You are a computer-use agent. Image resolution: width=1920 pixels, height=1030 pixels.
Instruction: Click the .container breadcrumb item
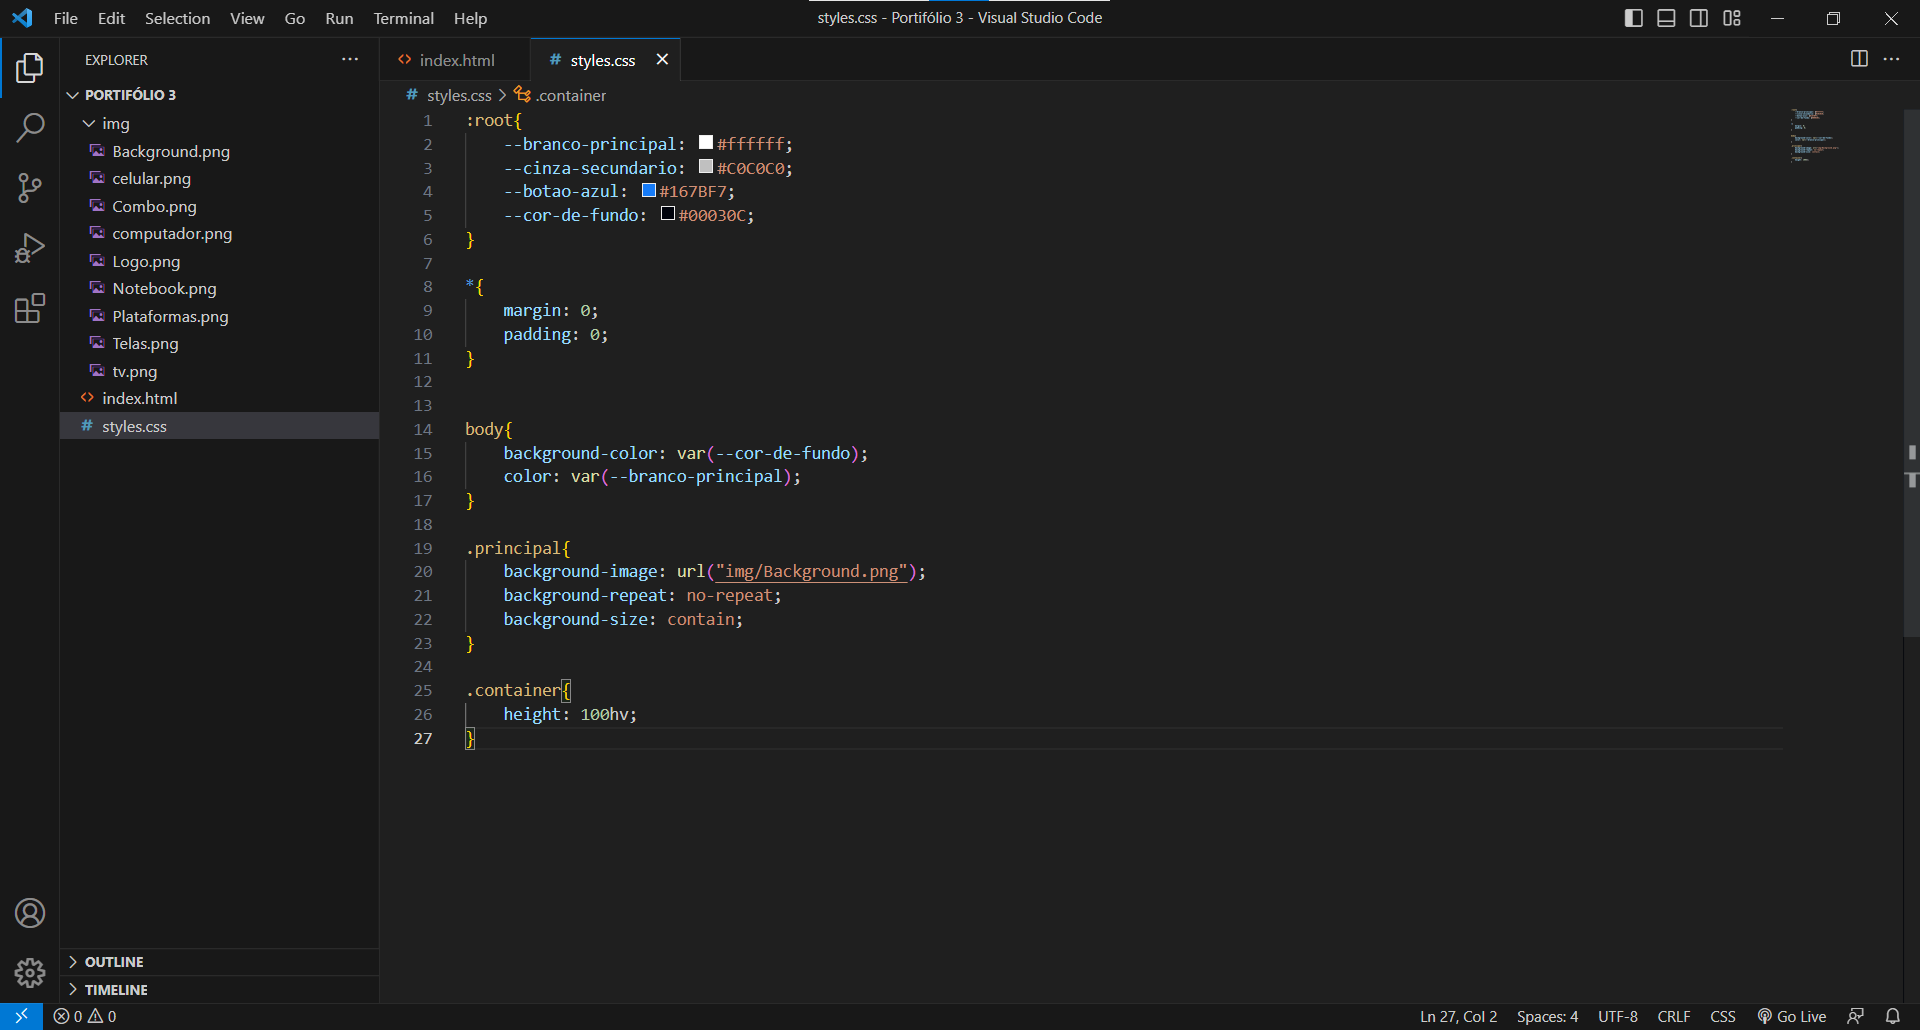560,95
